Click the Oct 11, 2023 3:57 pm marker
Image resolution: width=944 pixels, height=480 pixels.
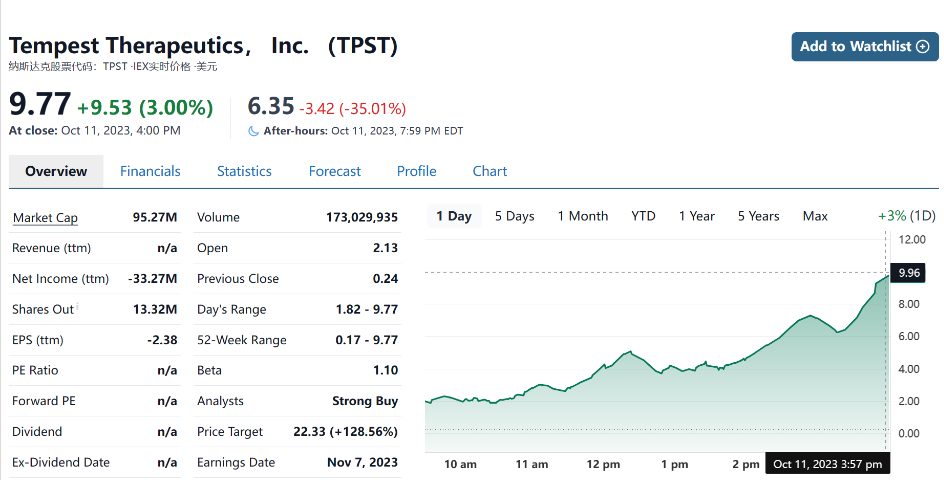(x=827, y=464)
